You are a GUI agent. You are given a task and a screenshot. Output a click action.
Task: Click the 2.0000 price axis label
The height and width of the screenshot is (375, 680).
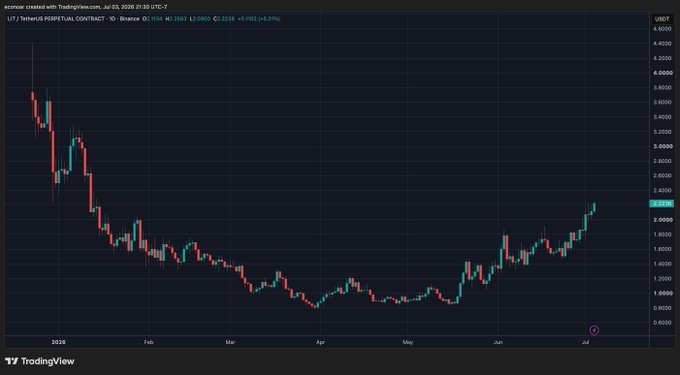coord(662,220)
